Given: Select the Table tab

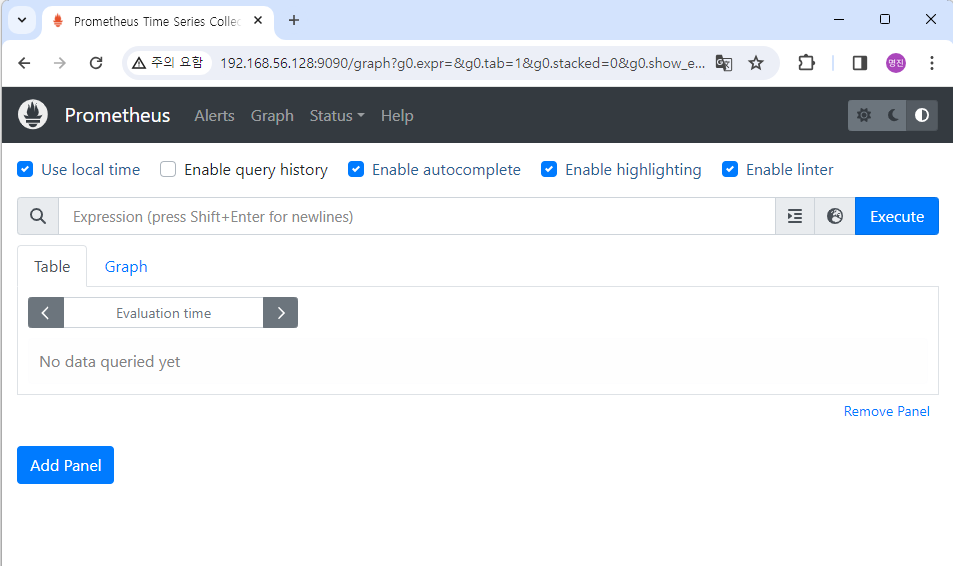Looking at the screenshot, I should 52,266.
